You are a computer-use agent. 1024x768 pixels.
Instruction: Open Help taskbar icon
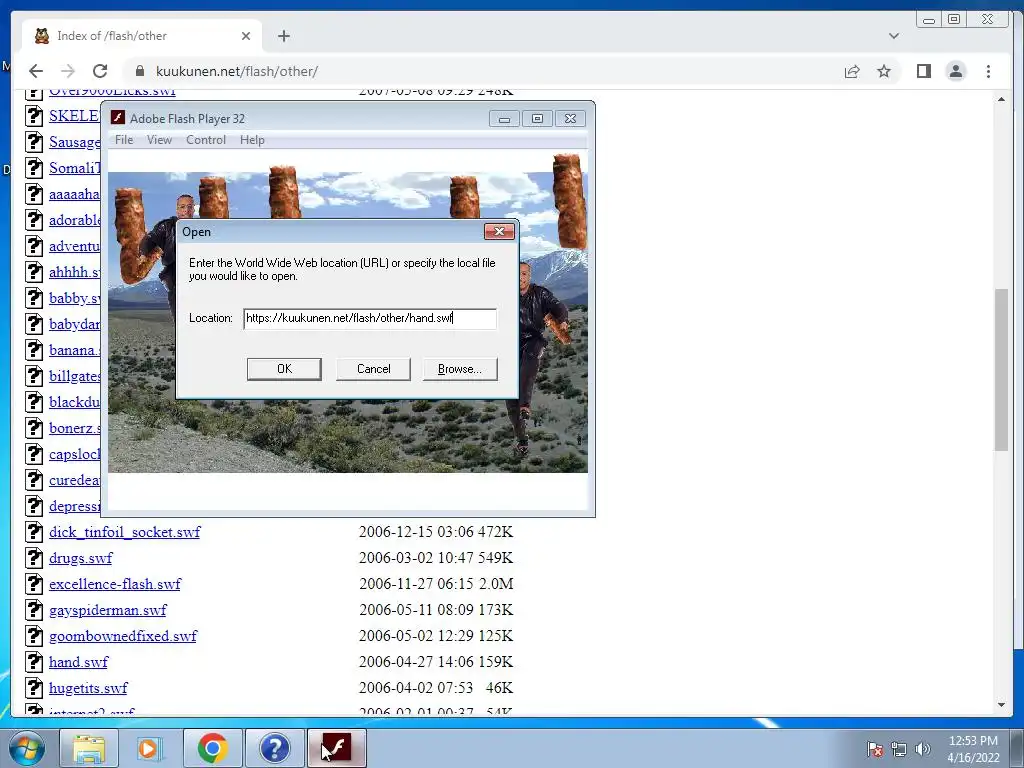[x=274, y=748]
